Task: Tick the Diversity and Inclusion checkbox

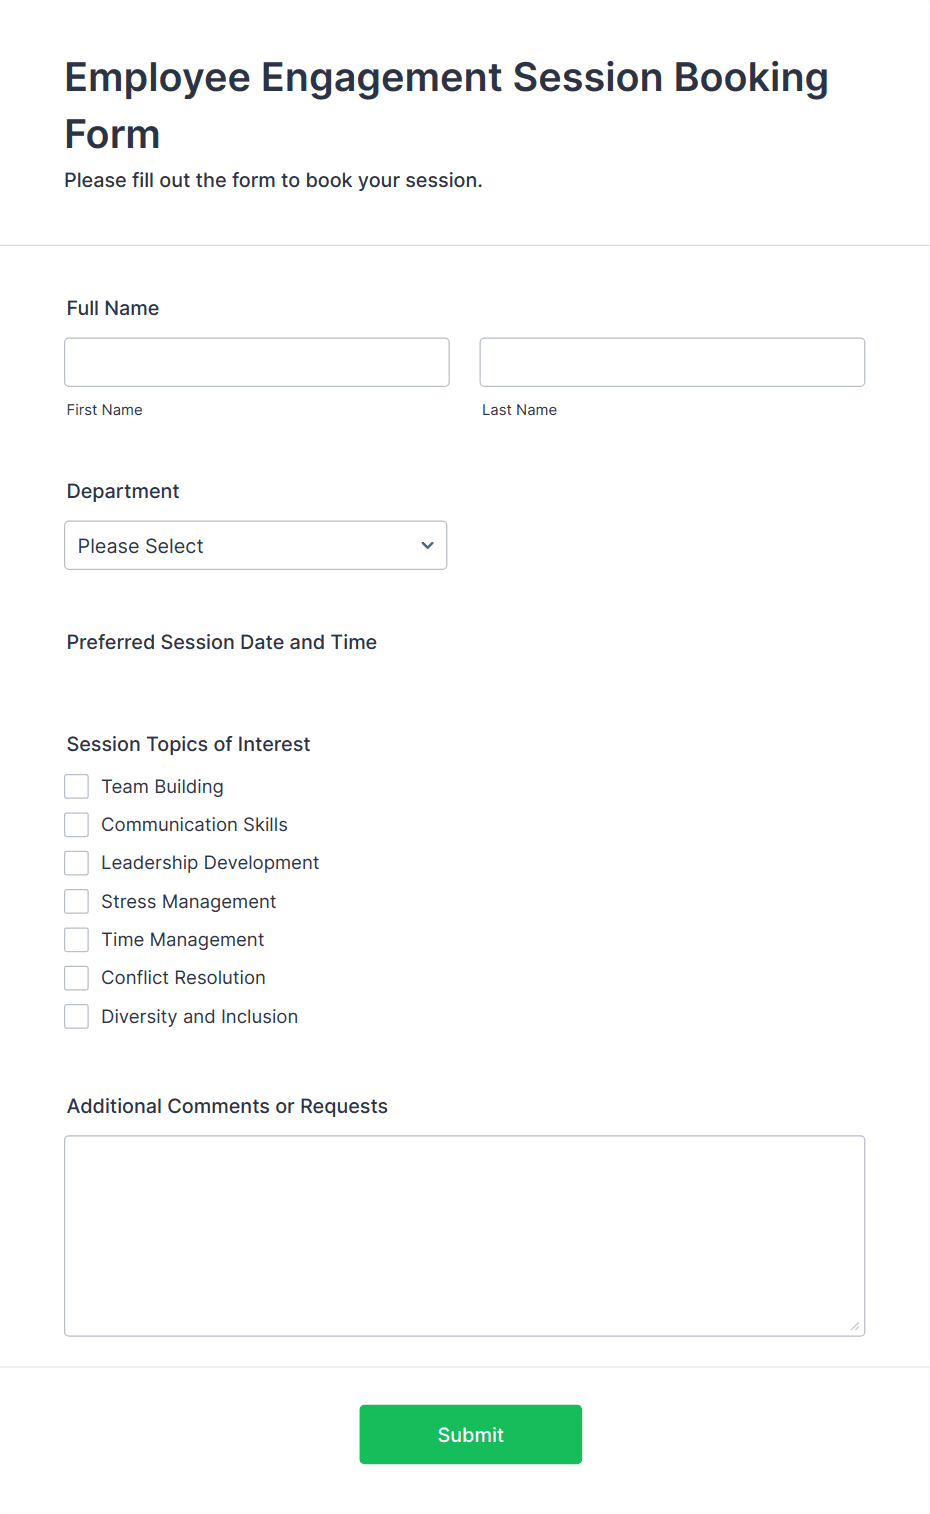Action: 77,1017
